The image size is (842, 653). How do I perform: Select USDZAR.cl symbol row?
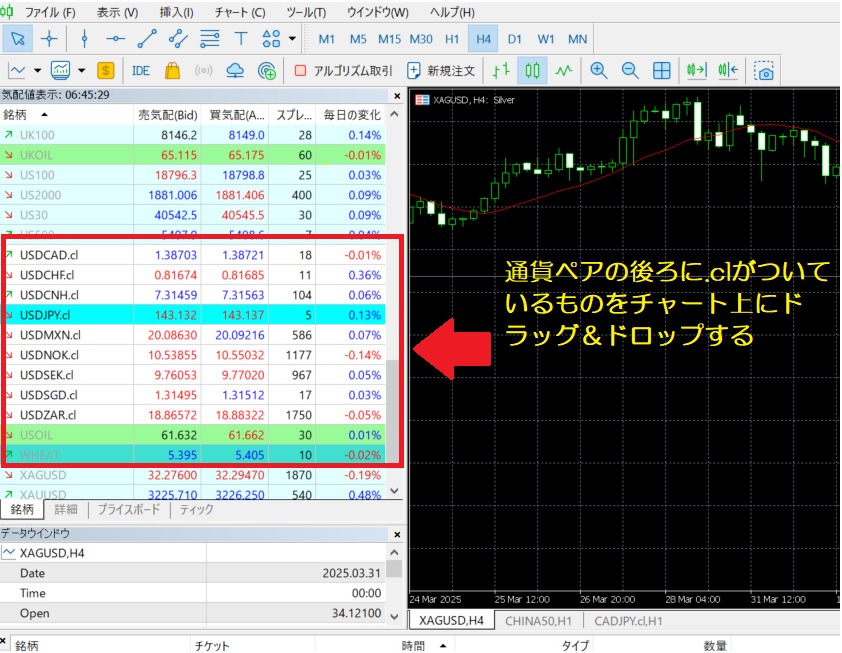(x=193, y=415)
